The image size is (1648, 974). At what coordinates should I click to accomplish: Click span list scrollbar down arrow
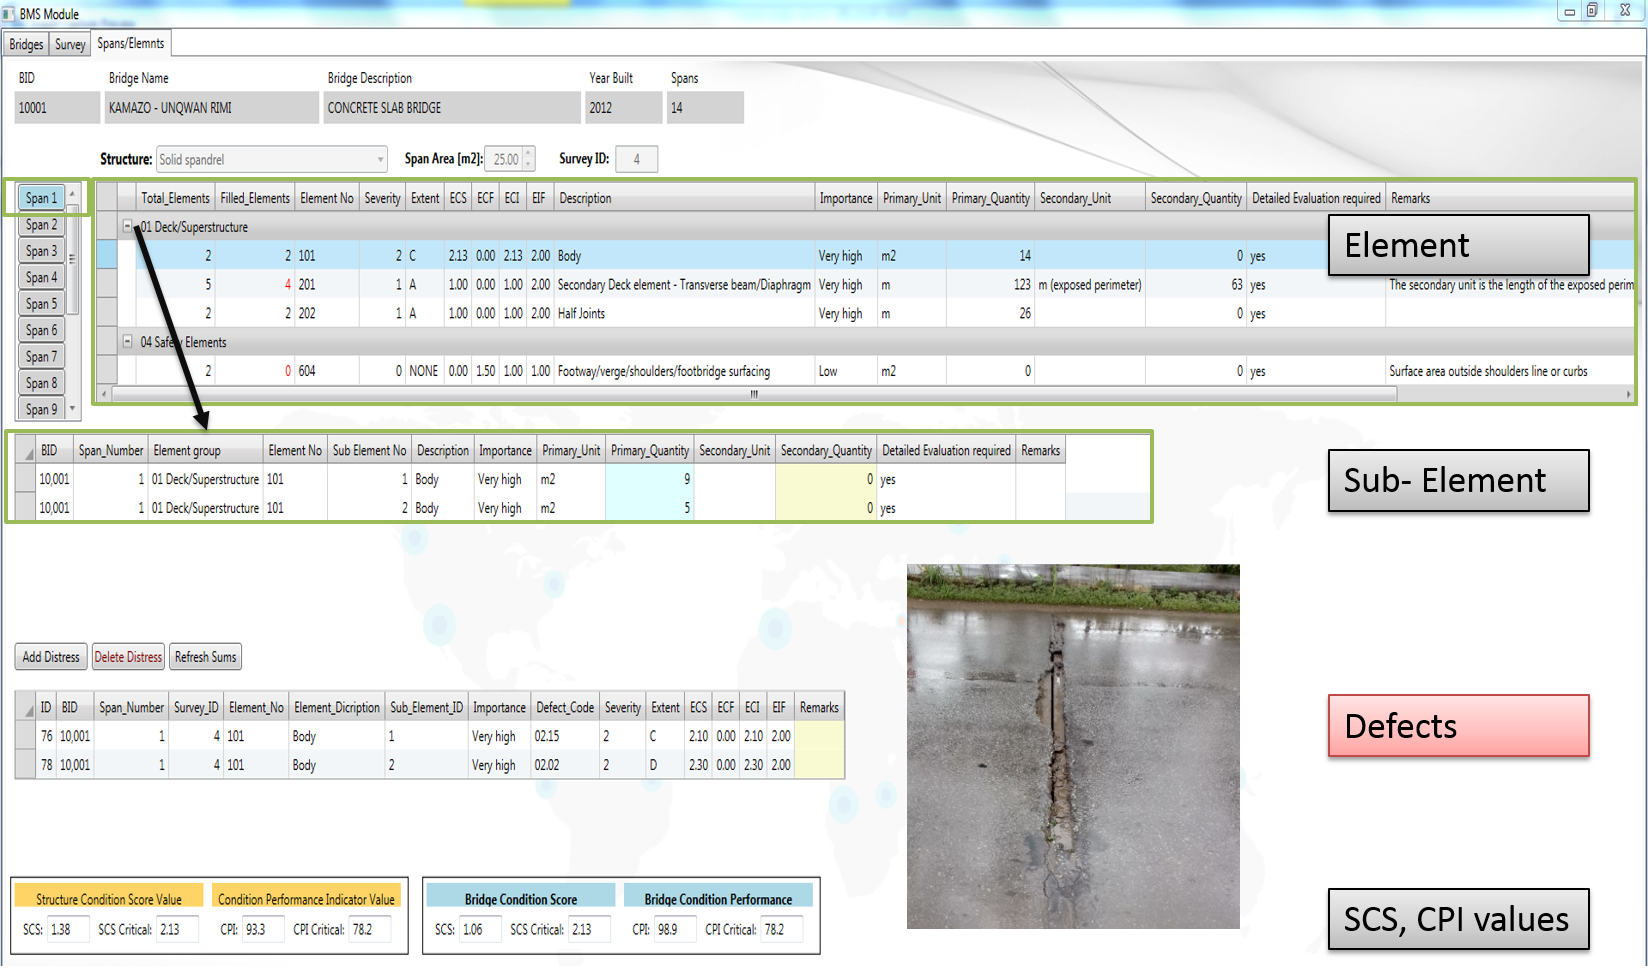coord(72,408)
